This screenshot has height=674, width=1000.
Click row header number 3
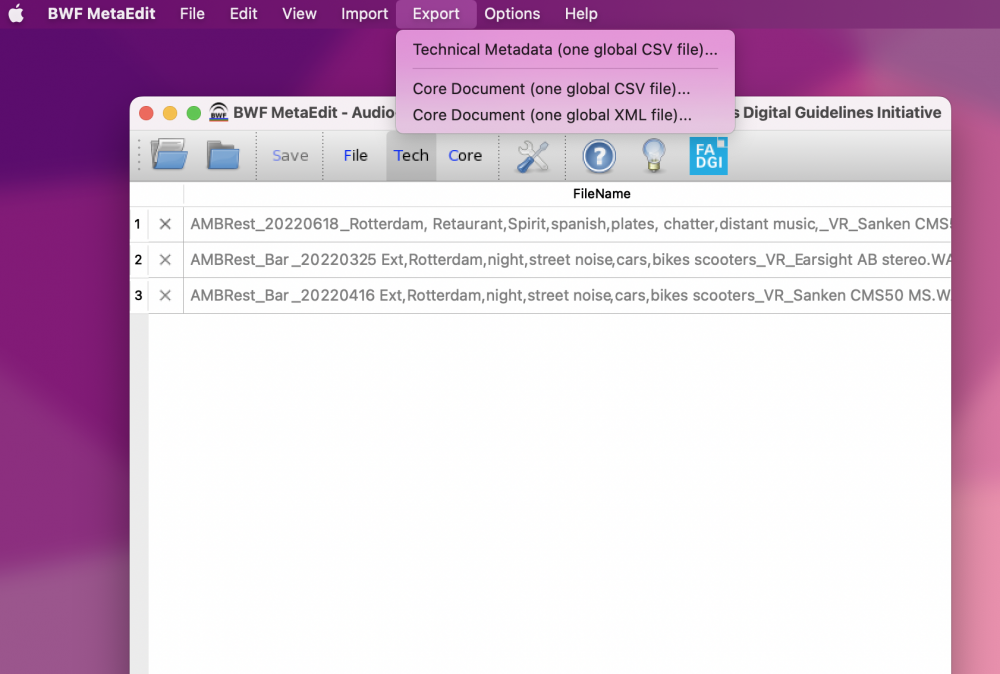138,295
